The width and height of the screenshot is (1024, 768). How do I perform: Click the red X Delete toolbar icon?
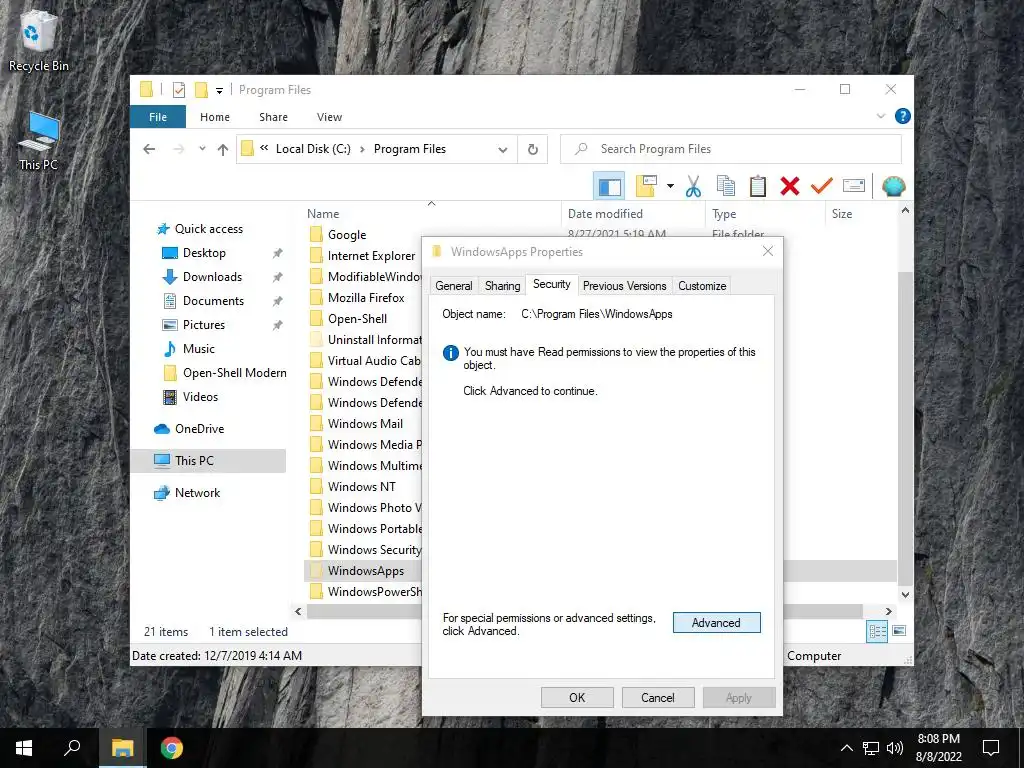790,187
